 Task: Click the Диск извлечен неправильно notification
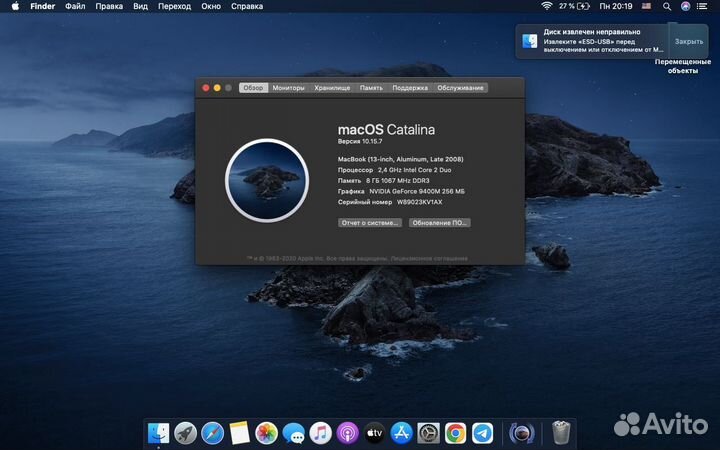click(592, 41)
